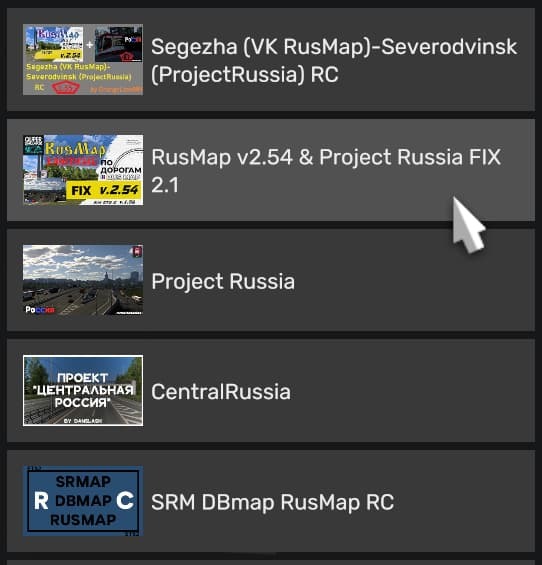Click the RusMap FIX v.2.54 thumbnail image
This screenshot has width=542, height=565.
pos(83,170)
